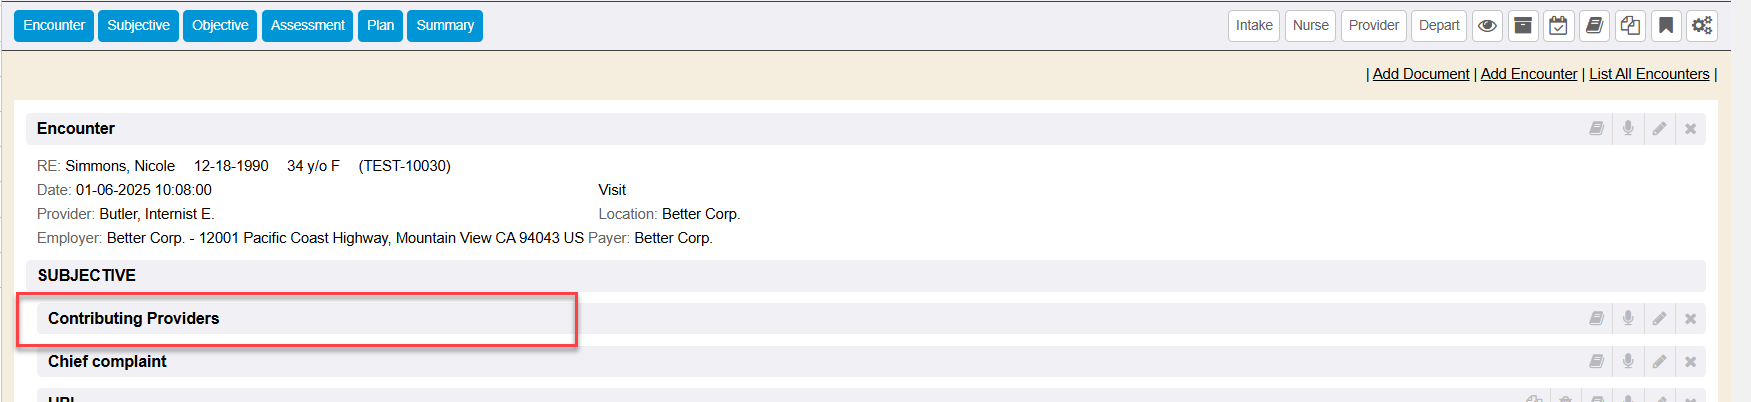1751x402 pixels.
Task: Remove the Chief complaint section with X
Action: click(1690, 362)
